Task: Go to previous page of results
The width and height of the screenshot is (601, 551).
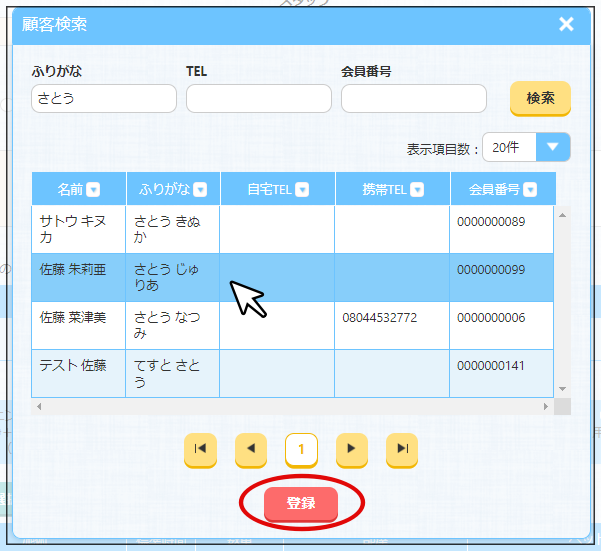Action: click(x=250, y=450)
